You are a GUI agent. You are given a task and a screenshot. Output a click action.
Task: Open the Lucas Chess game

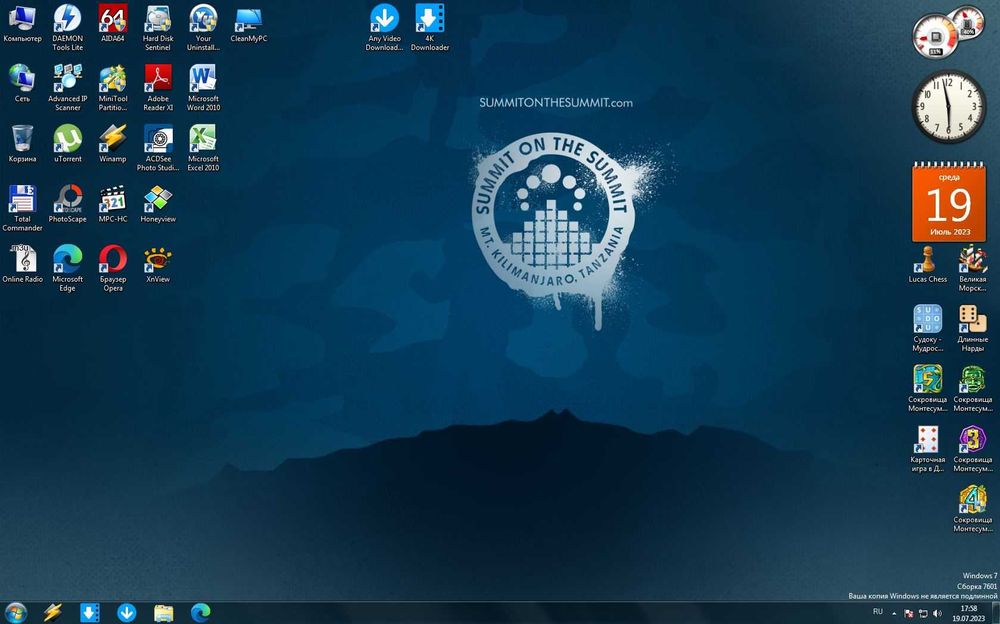click(x=928, y=264)
